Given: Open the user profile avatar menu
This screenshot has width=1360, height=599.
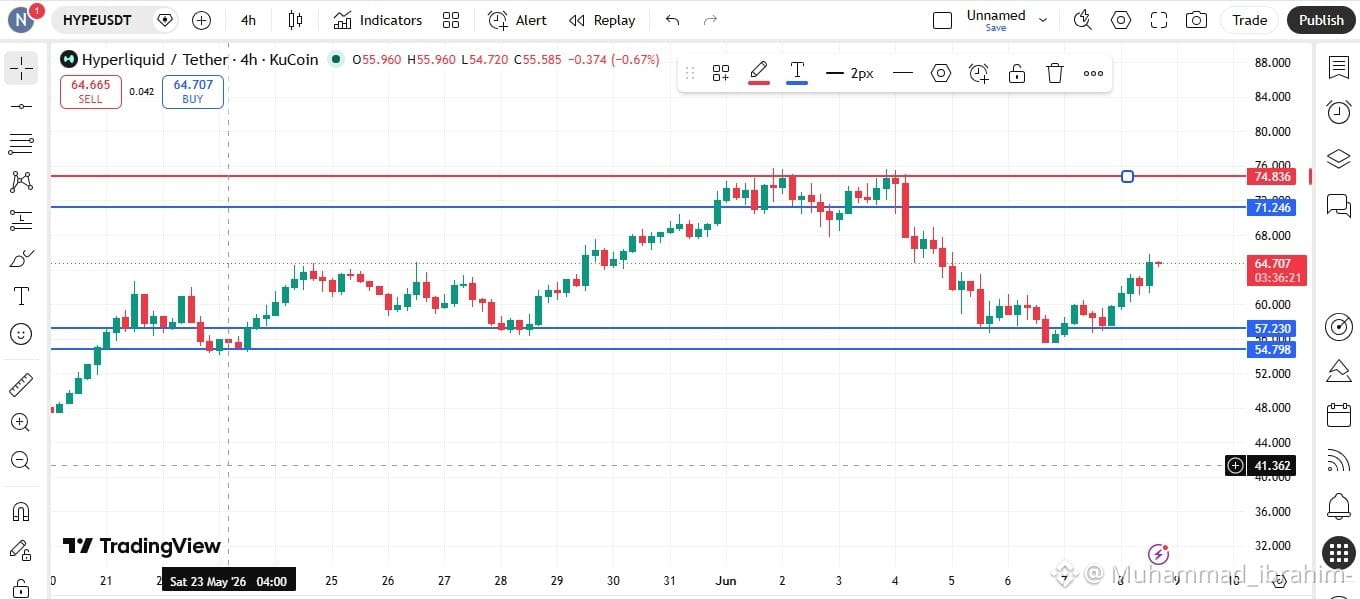Looking at the screenshot, I should coord(23,19).
